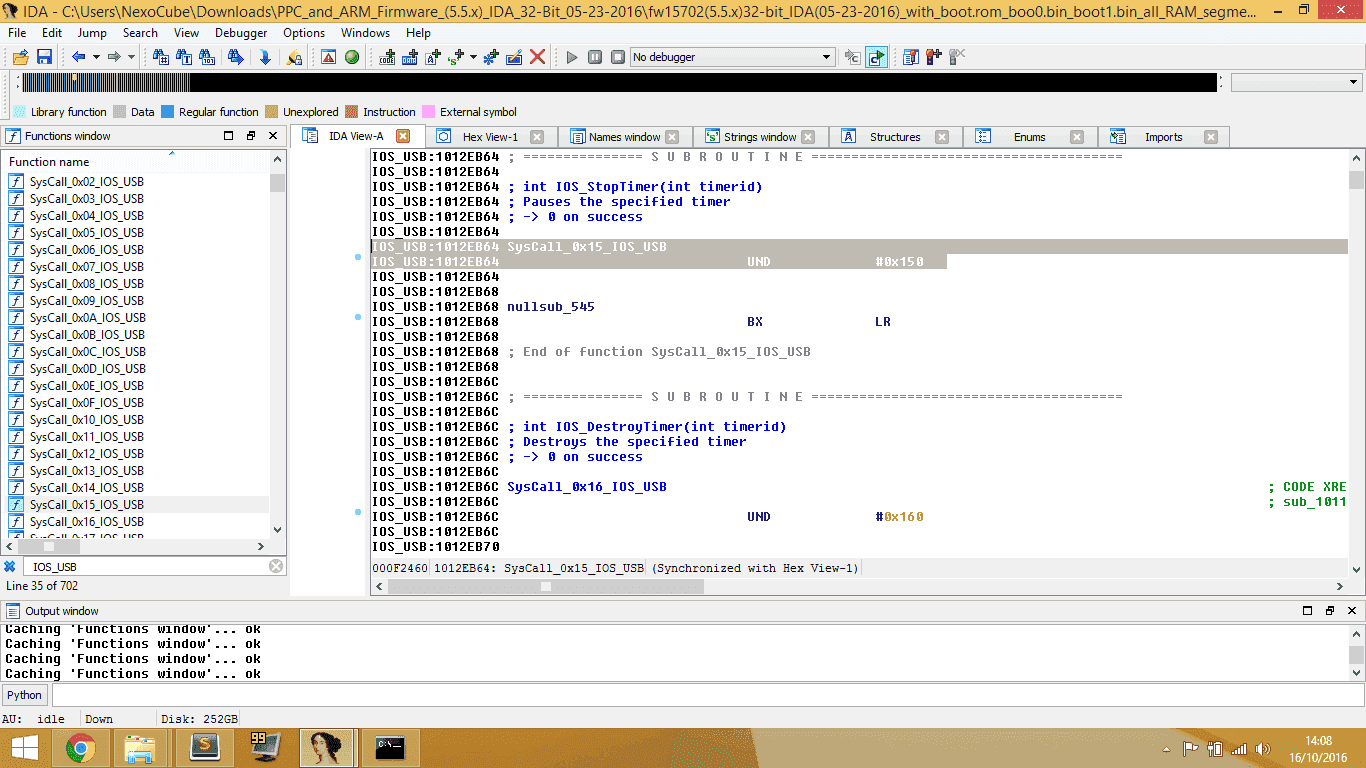Viewport: 1366px width, 768px height.
Task: Click the breakpoint list icon
Action: [x=911, y=57]
